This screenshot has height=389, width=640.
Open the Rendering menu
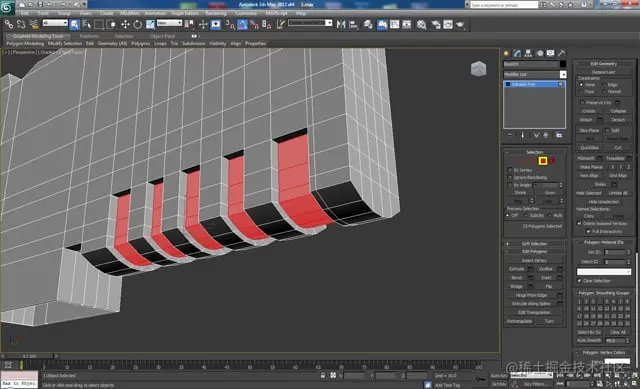216,13
